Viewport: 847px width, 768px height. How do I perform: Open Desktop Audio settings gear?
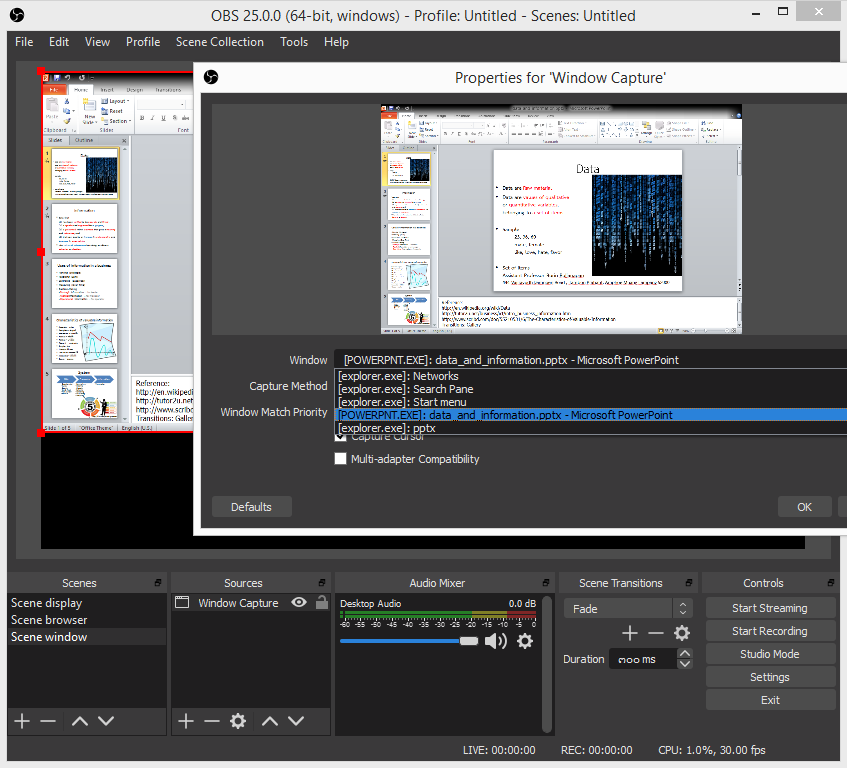pyautogui.click(x=525, y=641)
